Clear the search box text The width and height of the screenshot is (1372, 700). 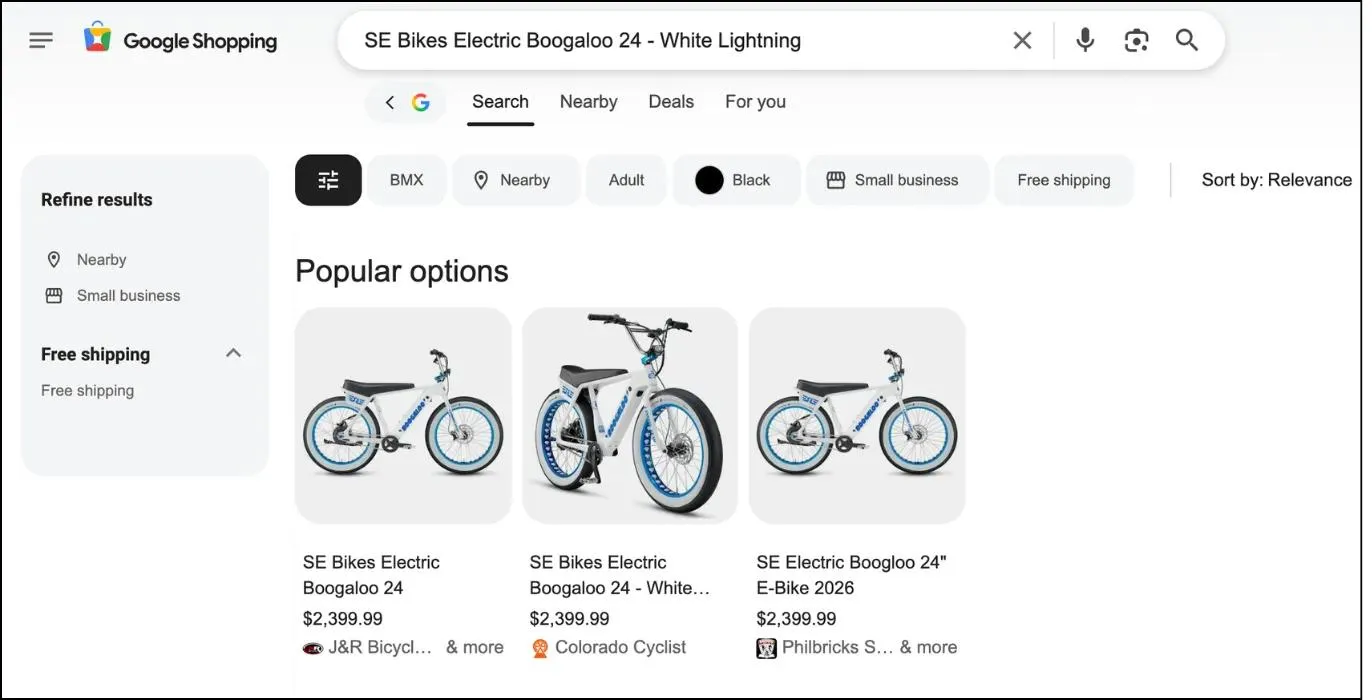[x=1022, y=41]
